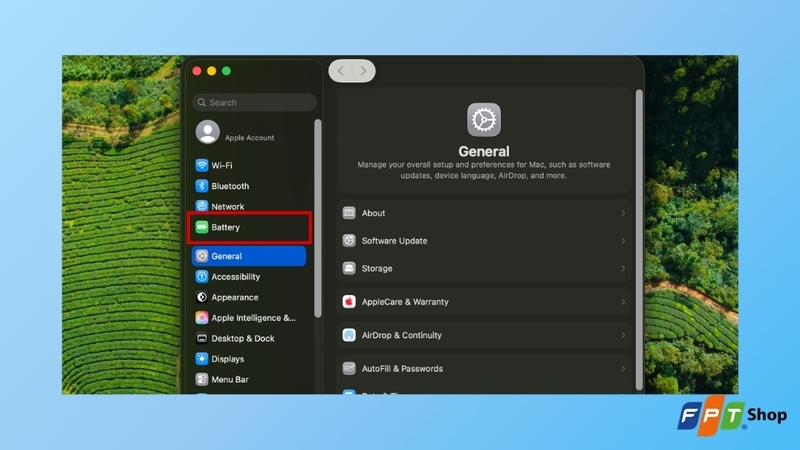800x450 pixels.
Task: Click the Apple Intelligence &... label
Action: (x=254, y=317)
